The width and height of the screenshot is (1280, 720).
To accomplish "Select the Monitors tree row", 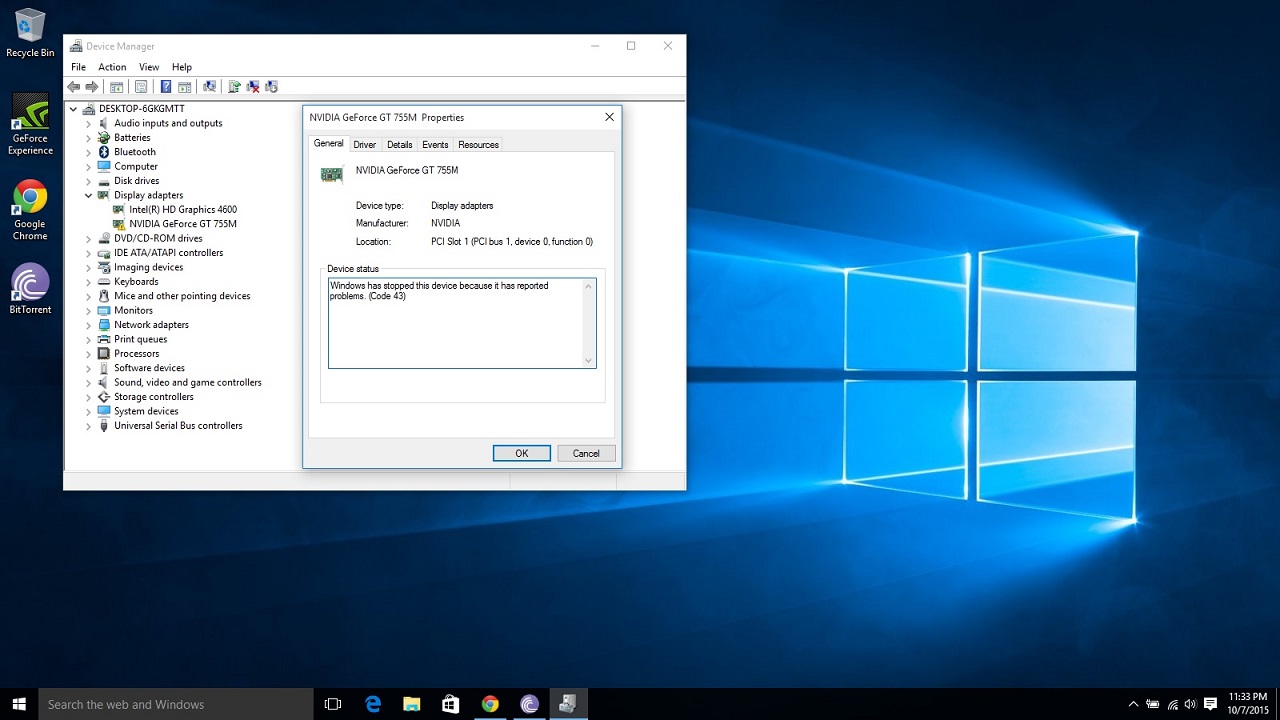I will [x=133, y=311].
